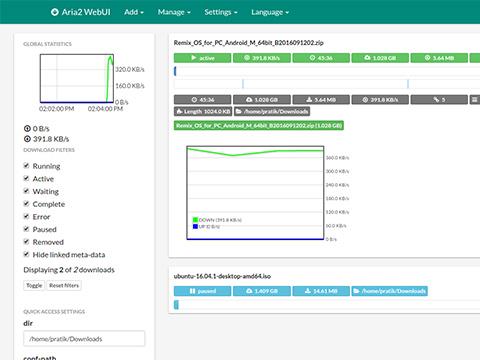Click the Length 1024.0 KB badge
This screenshot has width=480, height=360.
(203, 111)
